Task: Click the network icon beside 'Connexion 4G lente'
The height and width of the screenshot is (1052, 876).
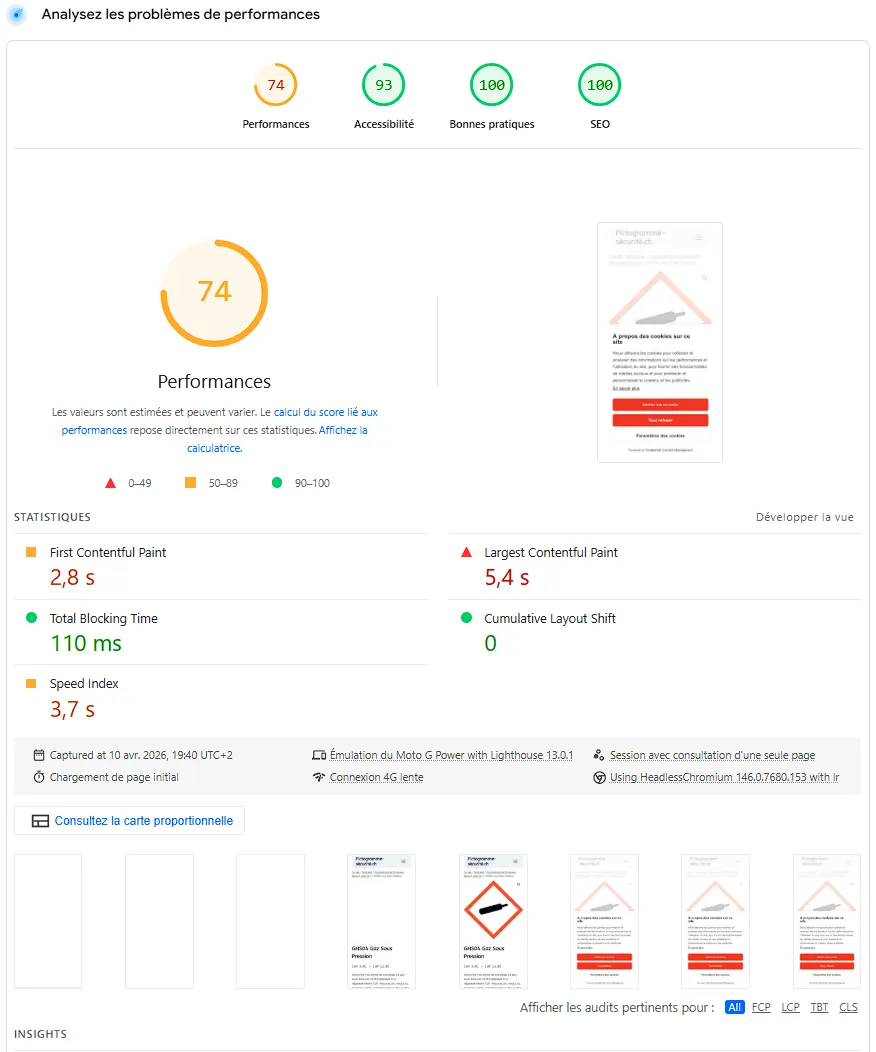Action: coord(317,776)
